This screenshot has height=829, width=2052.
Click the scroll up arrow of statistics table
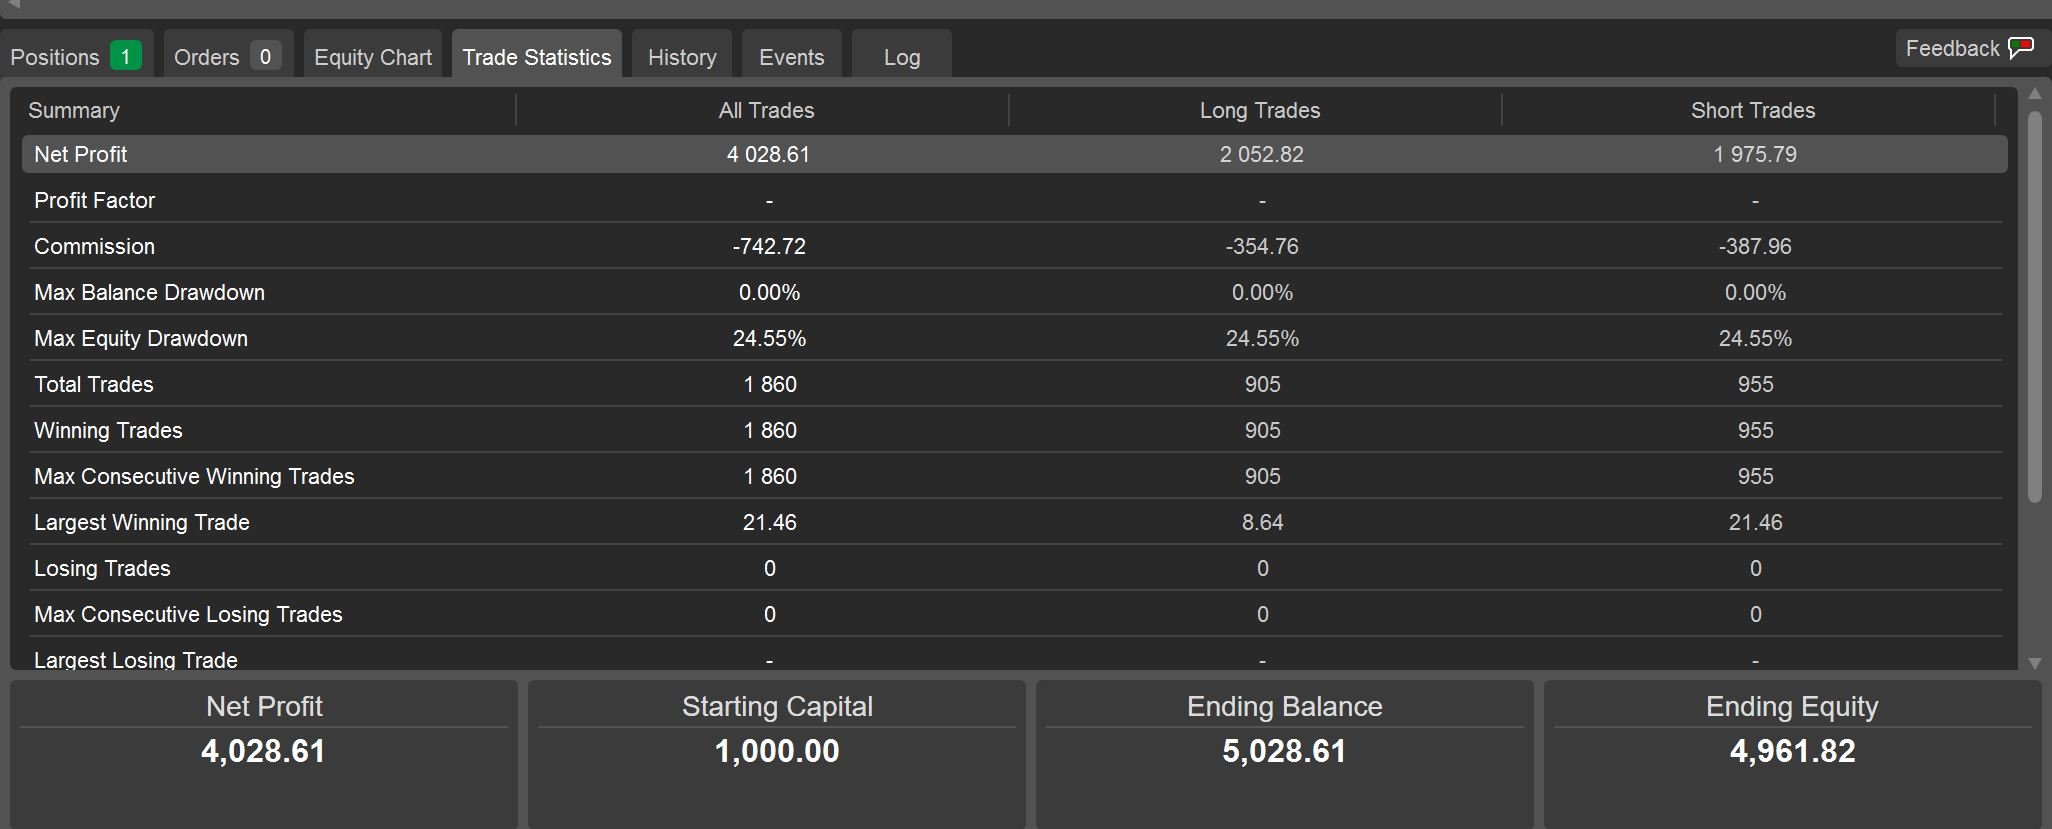coord(2034,94)
